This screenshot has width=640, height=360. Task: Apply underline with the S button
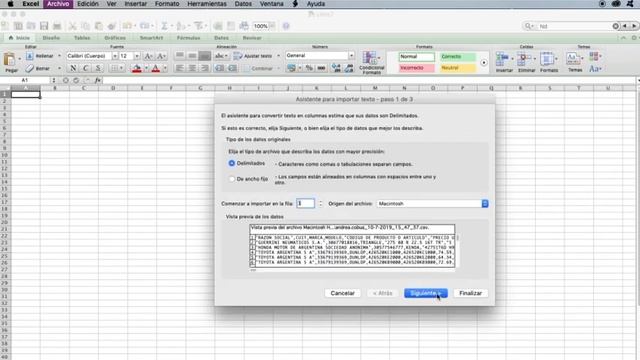click(98, 68)
